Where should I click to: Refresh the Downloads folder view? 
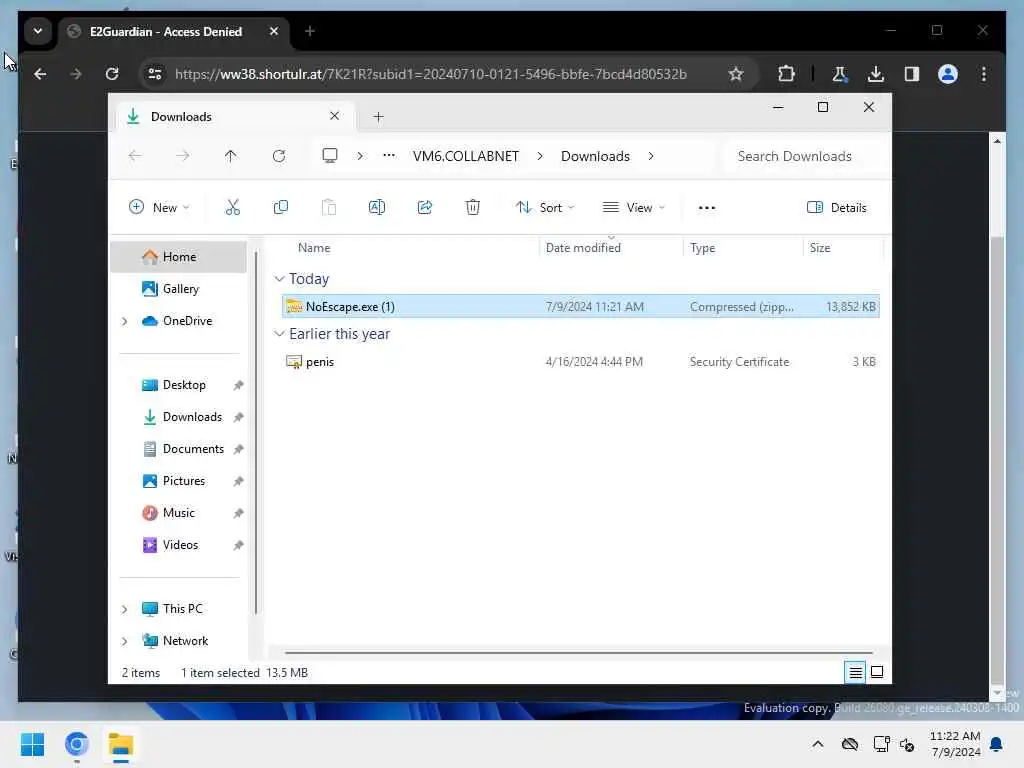click(279, 156)
